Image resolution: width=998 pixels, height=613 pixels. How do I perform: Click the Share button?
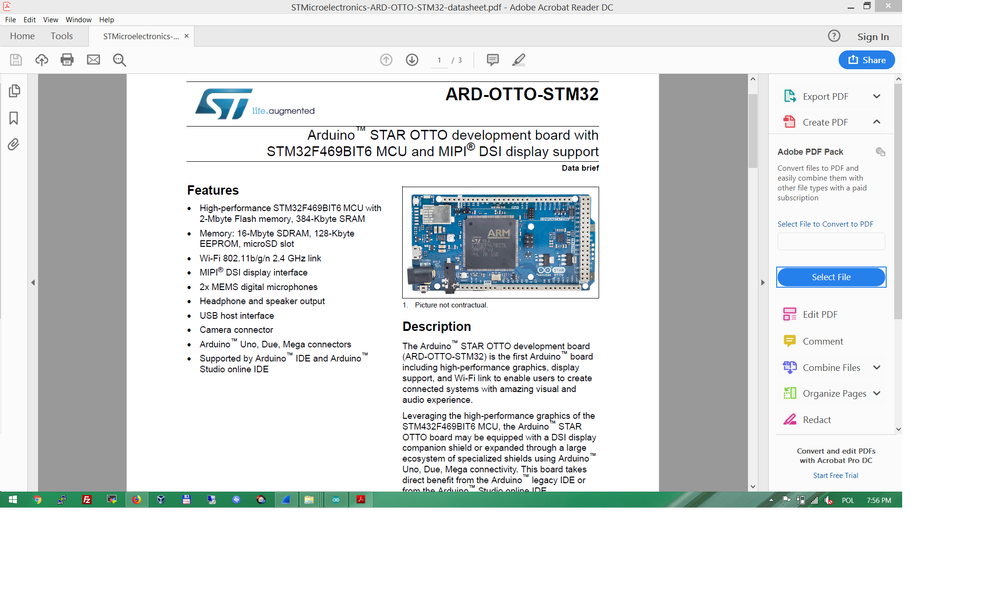coord(866,60)
